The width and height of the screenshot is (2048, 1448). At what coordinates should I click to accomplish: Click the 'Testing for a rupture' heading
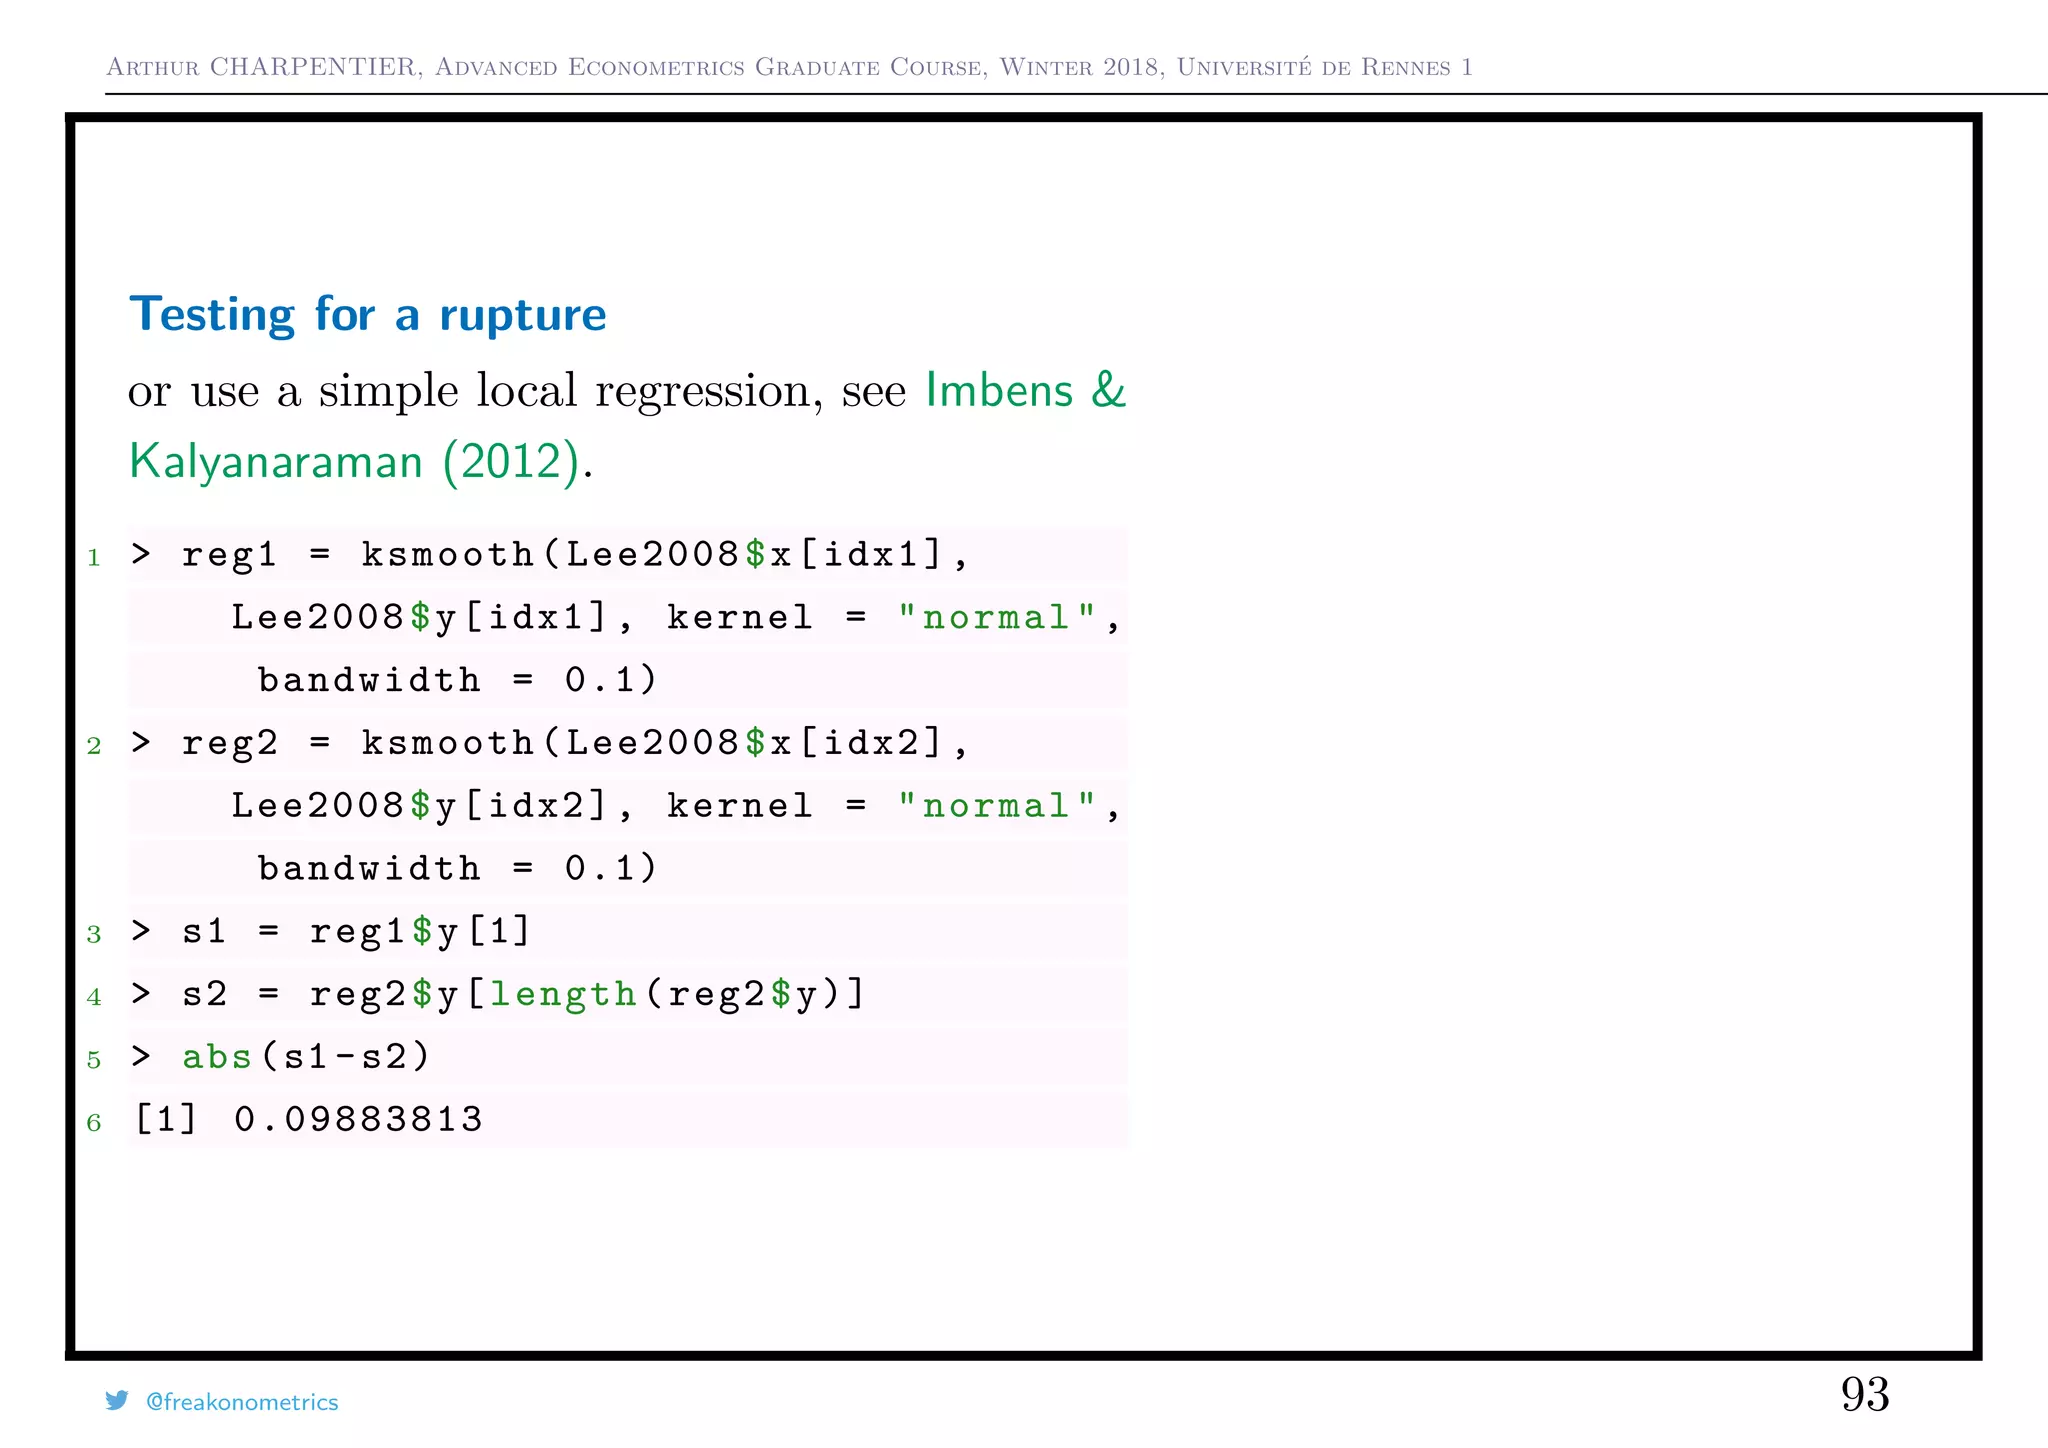367,314
